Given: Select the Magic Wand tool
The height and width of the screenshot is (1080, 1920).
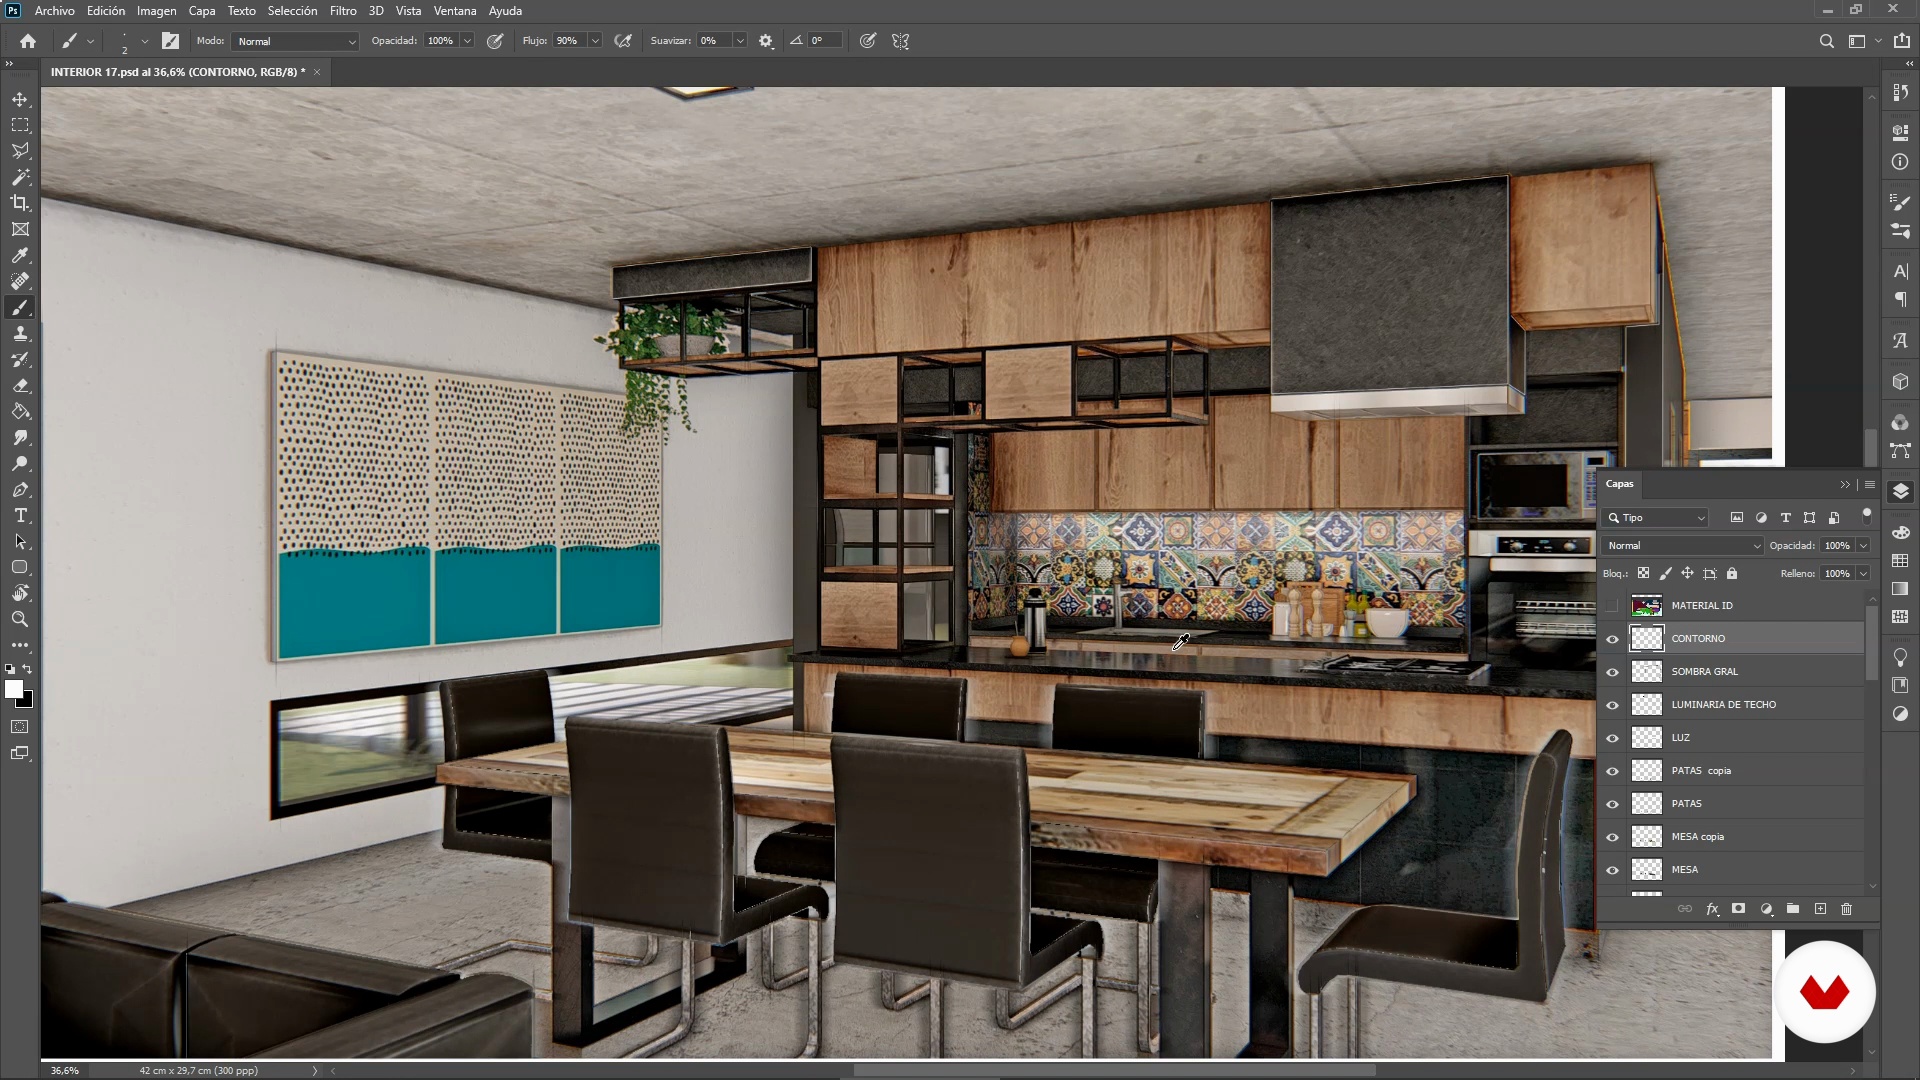Looking at the screenshot, I should point(20,177).
